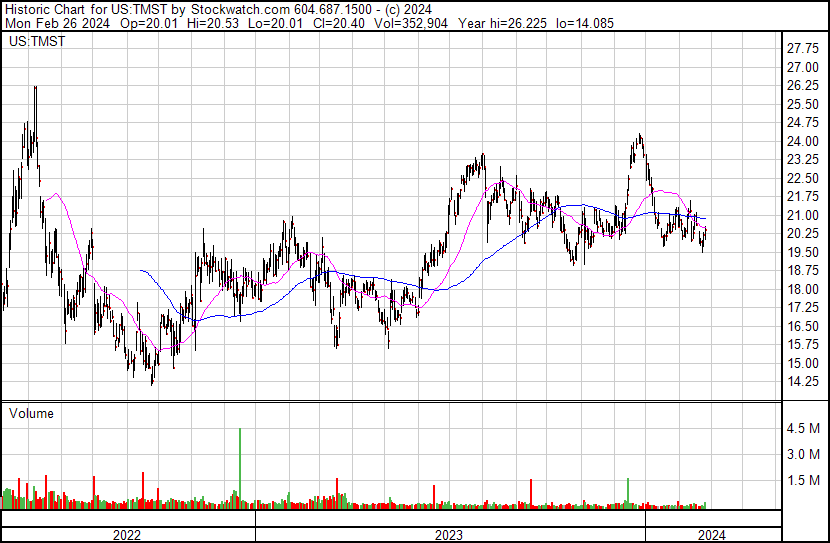
Task: Click the 14.25 price axis label
Action: 802,382
